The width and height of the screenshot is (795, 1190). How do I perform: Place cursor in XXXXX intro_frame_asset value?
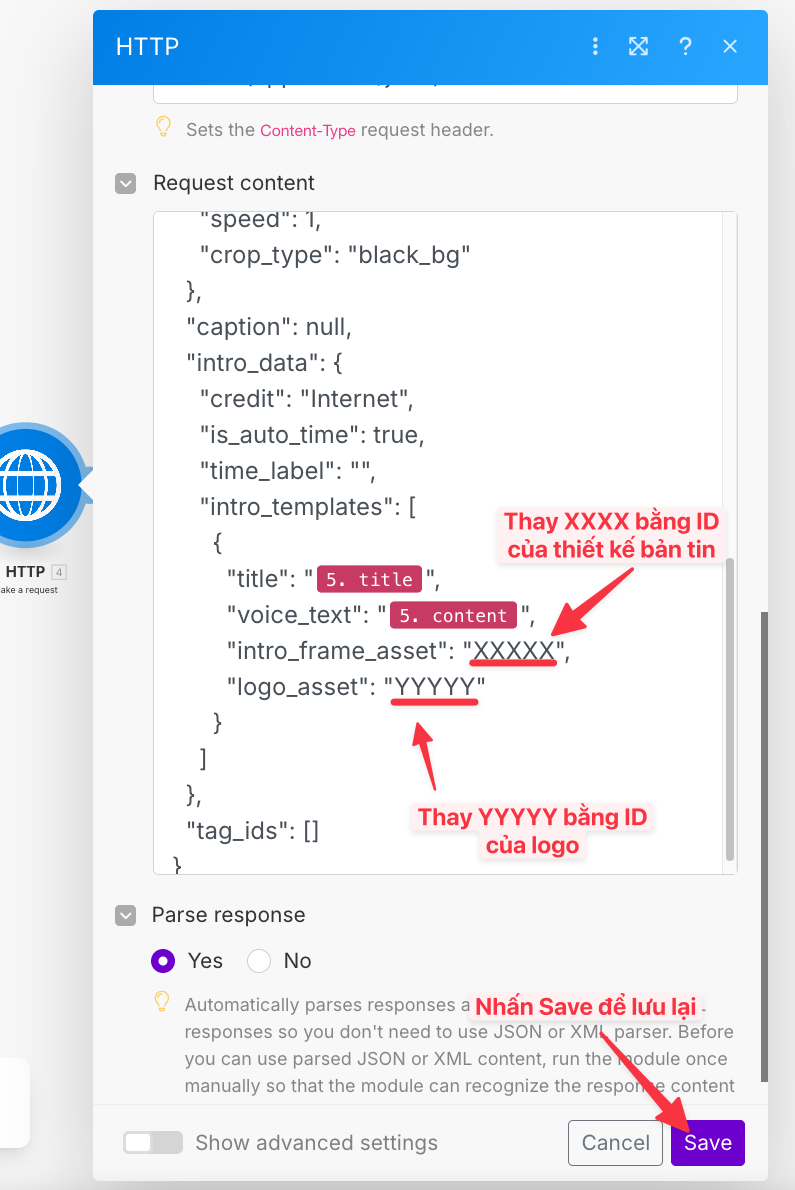tap(513, 651)
